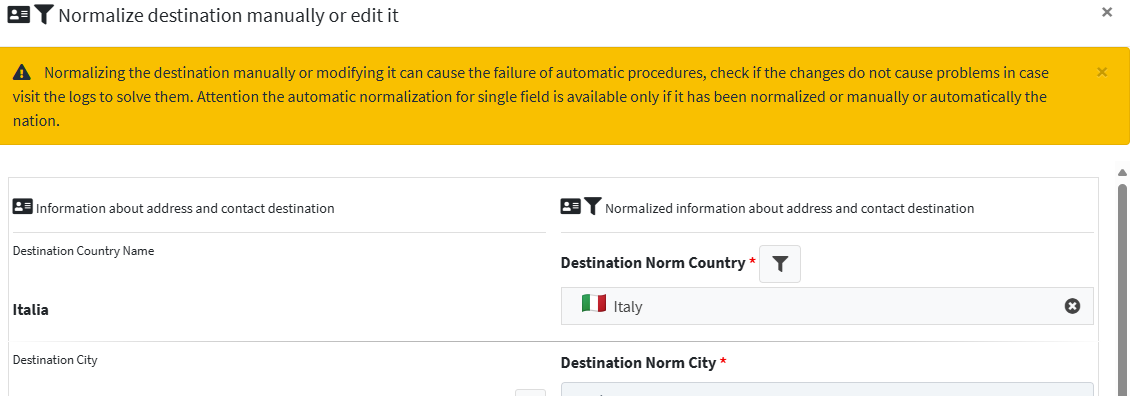Click into the Destination Norm City field
Screen dimensions: 1130x396
click(827, 390)
